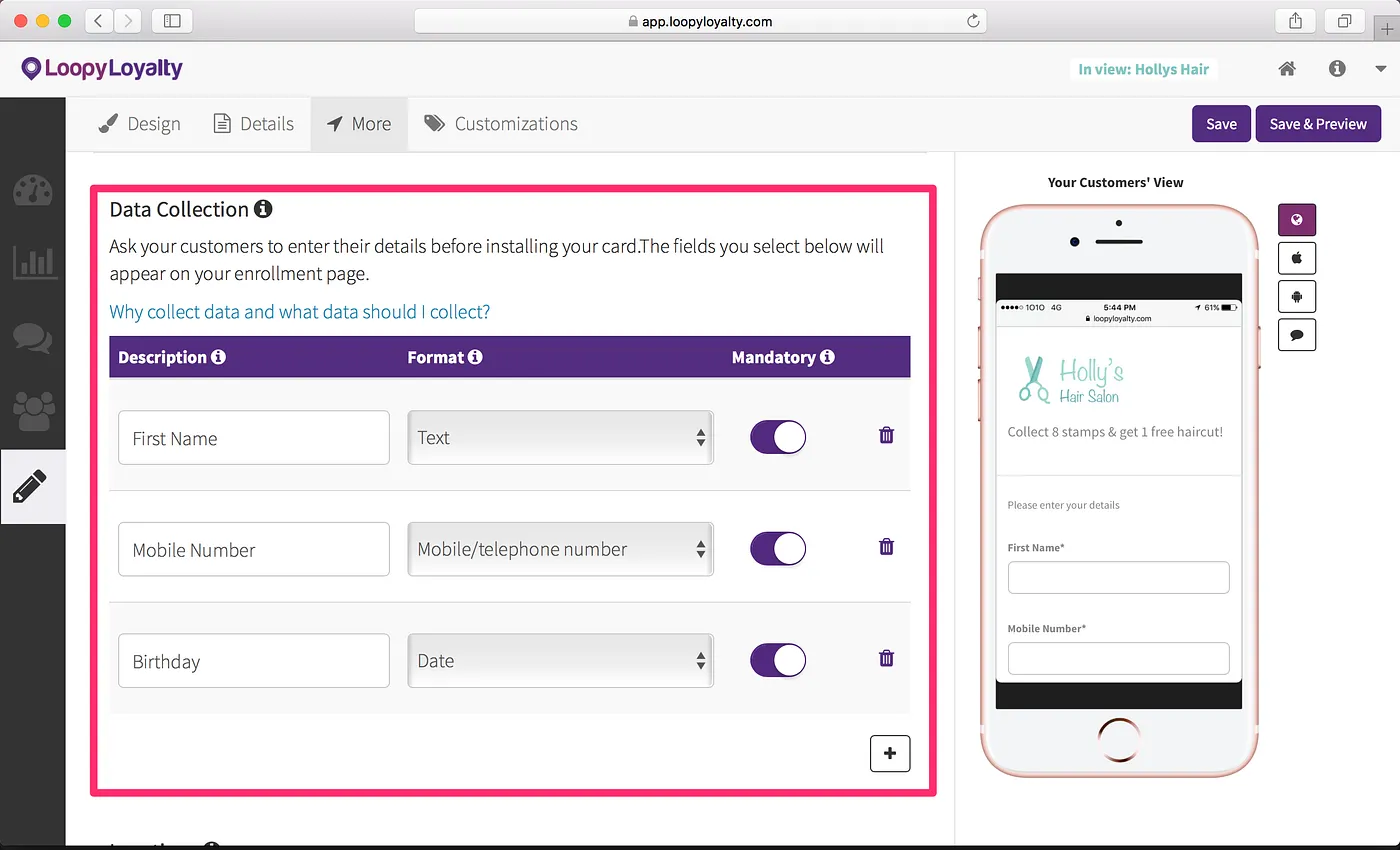This screenshot has height=850, width=1400.
Task: Switch preview to Android device view
Action: pos(1297,296)
